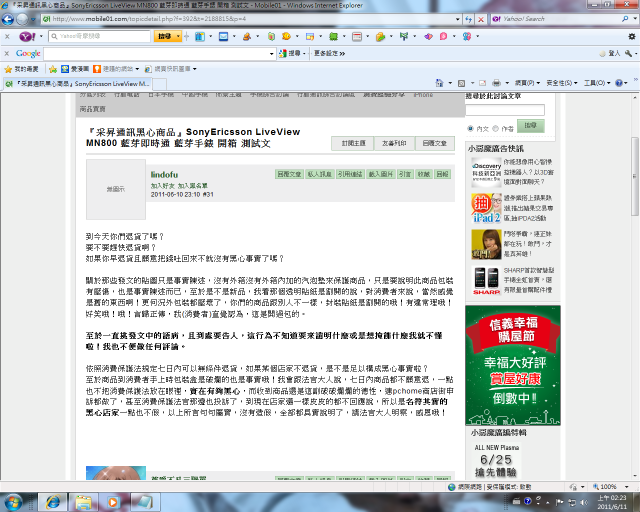The width and height of the screenshot is (640, 512).
Task: Click the red Stop icon beside the address bar
Action: [481, 19]
